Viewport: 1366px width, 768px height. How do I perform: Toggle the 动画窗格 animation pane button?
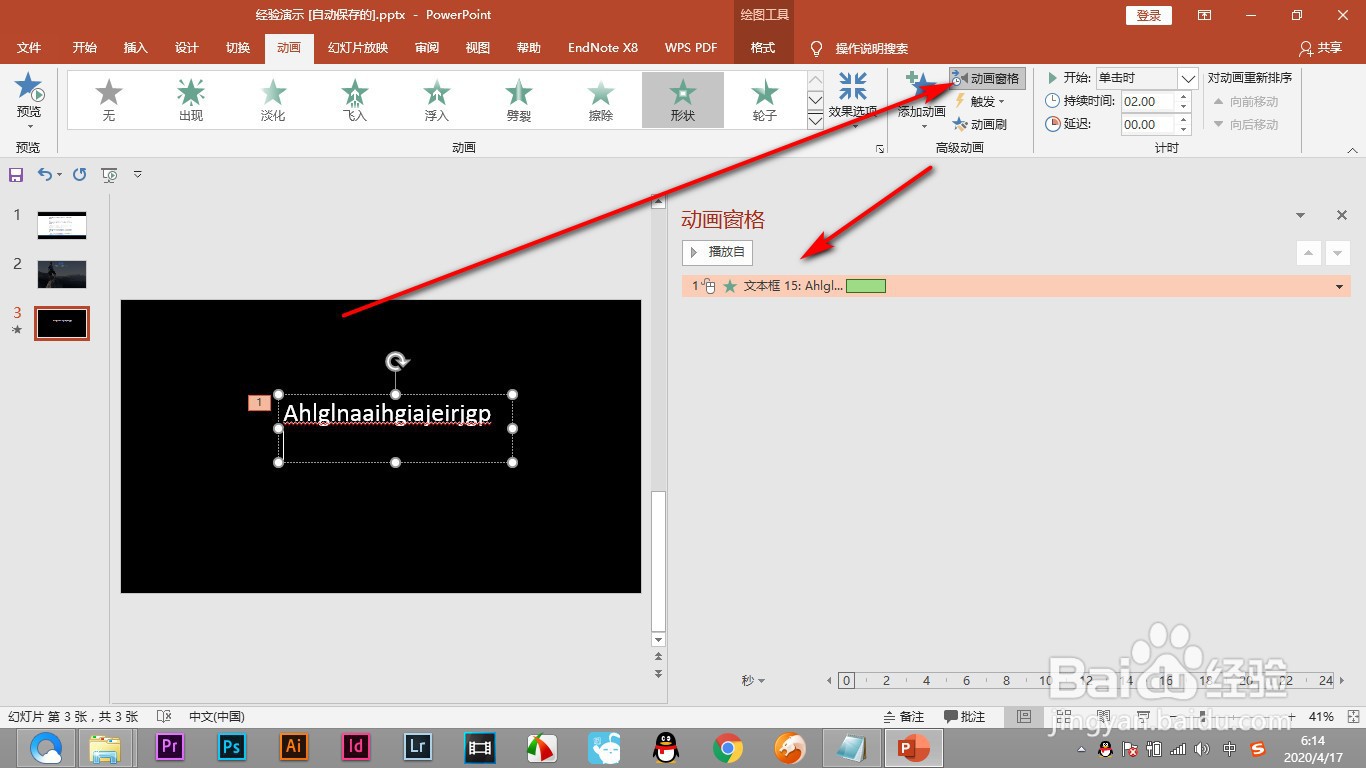pos(987,78)
